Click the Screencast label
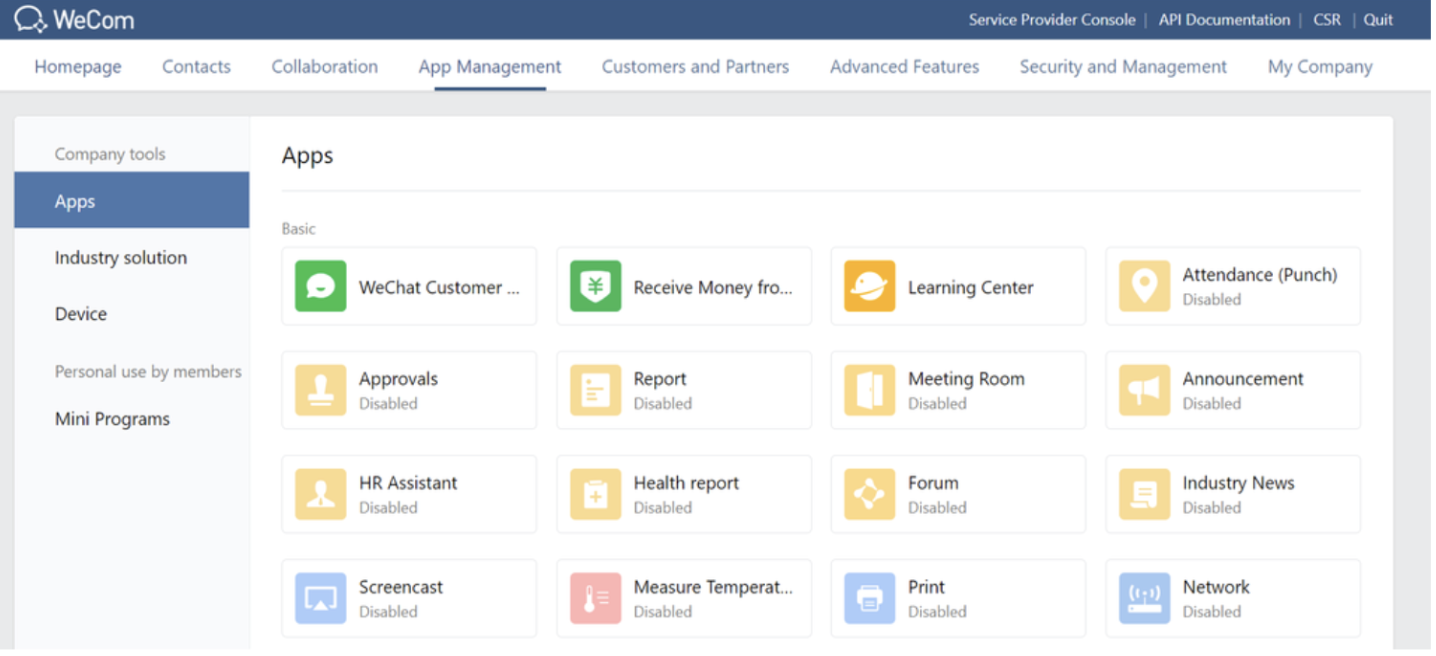 (x=401, y=587)
